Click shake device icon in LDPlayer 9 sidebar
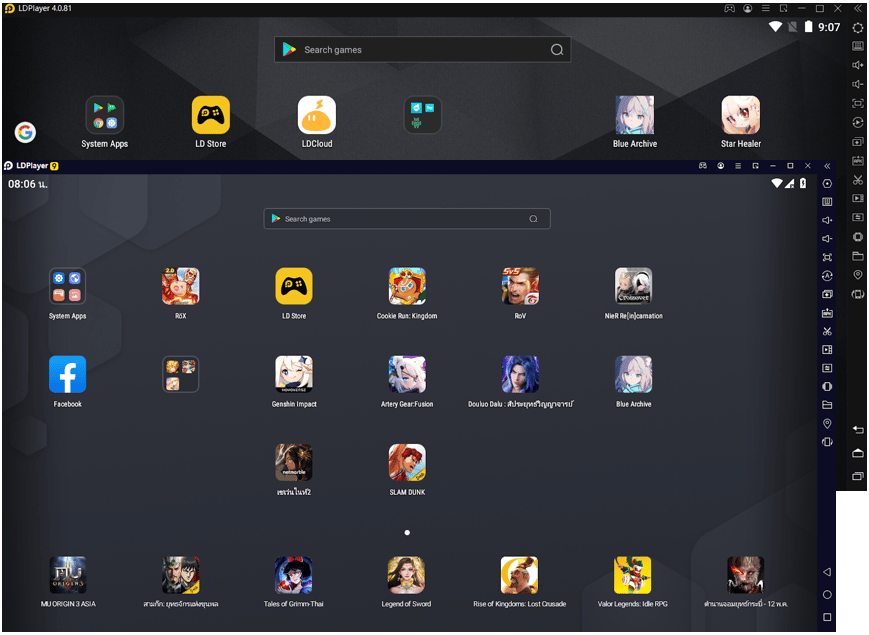Viewport: 869px width, 635px height. point(827,442)
